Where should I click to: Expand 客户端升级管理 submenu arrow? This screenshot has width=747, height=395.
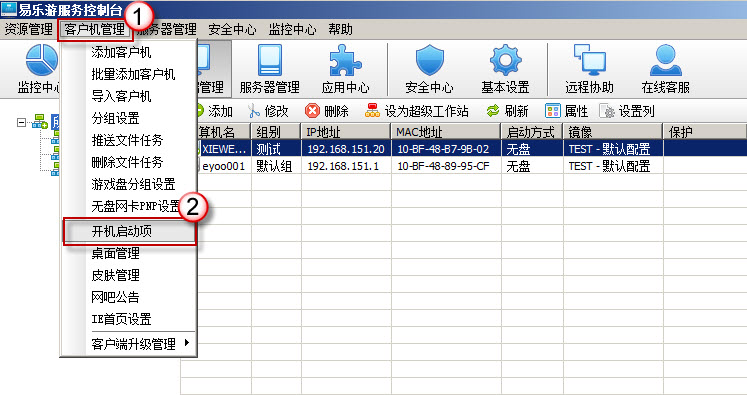point(187,343)
